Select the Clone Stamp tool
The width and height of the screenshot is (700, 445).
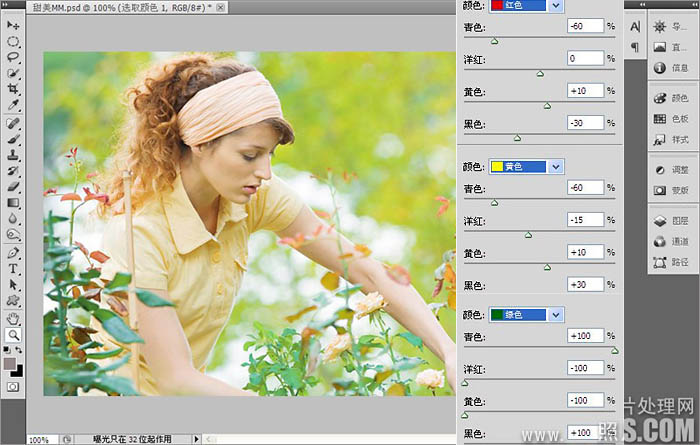tap(13, 155)
